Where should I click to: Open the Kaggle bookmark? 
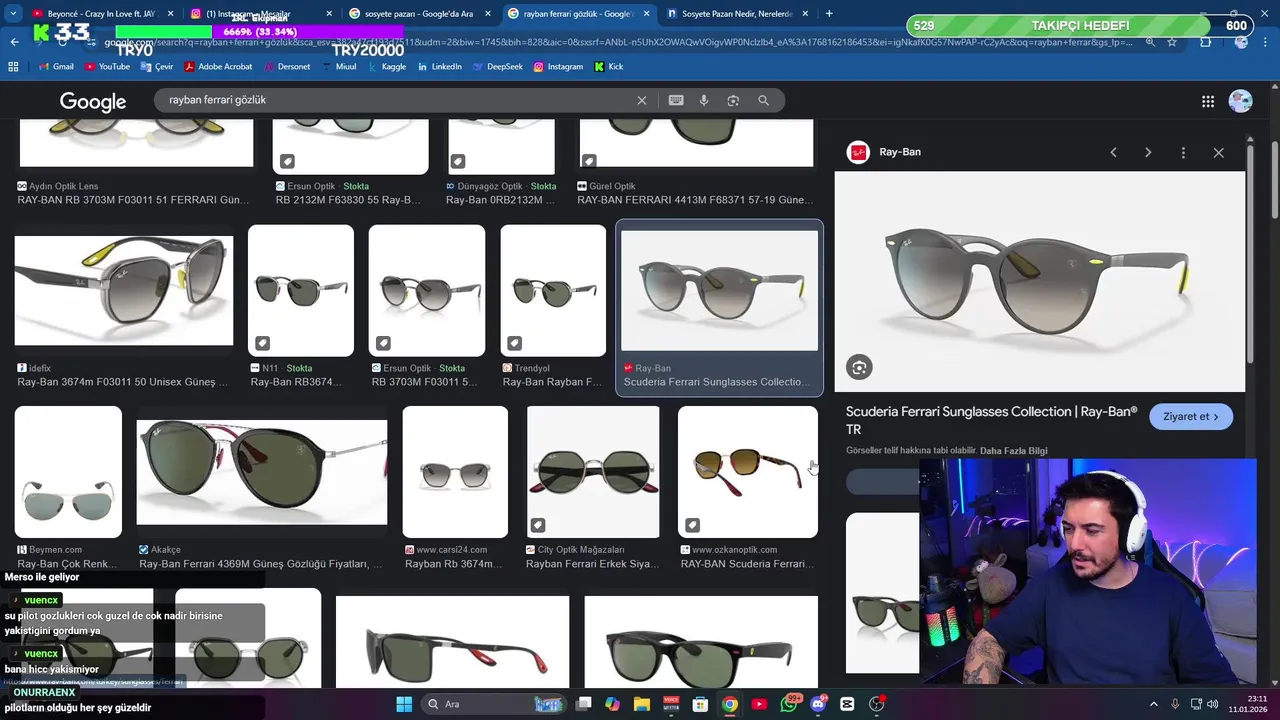(x=387, y=67)
